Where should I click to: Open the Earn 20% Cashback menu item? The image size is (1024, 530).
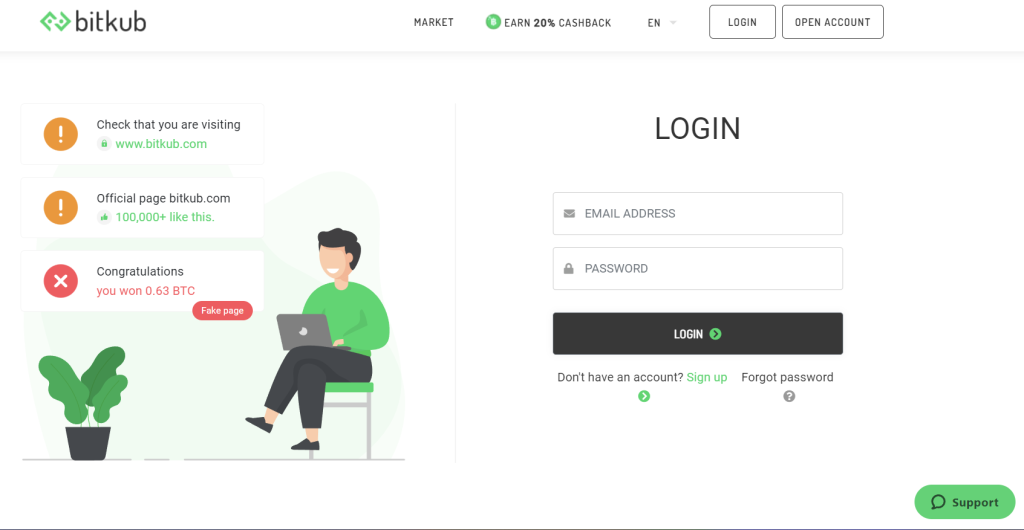point(549,22)
